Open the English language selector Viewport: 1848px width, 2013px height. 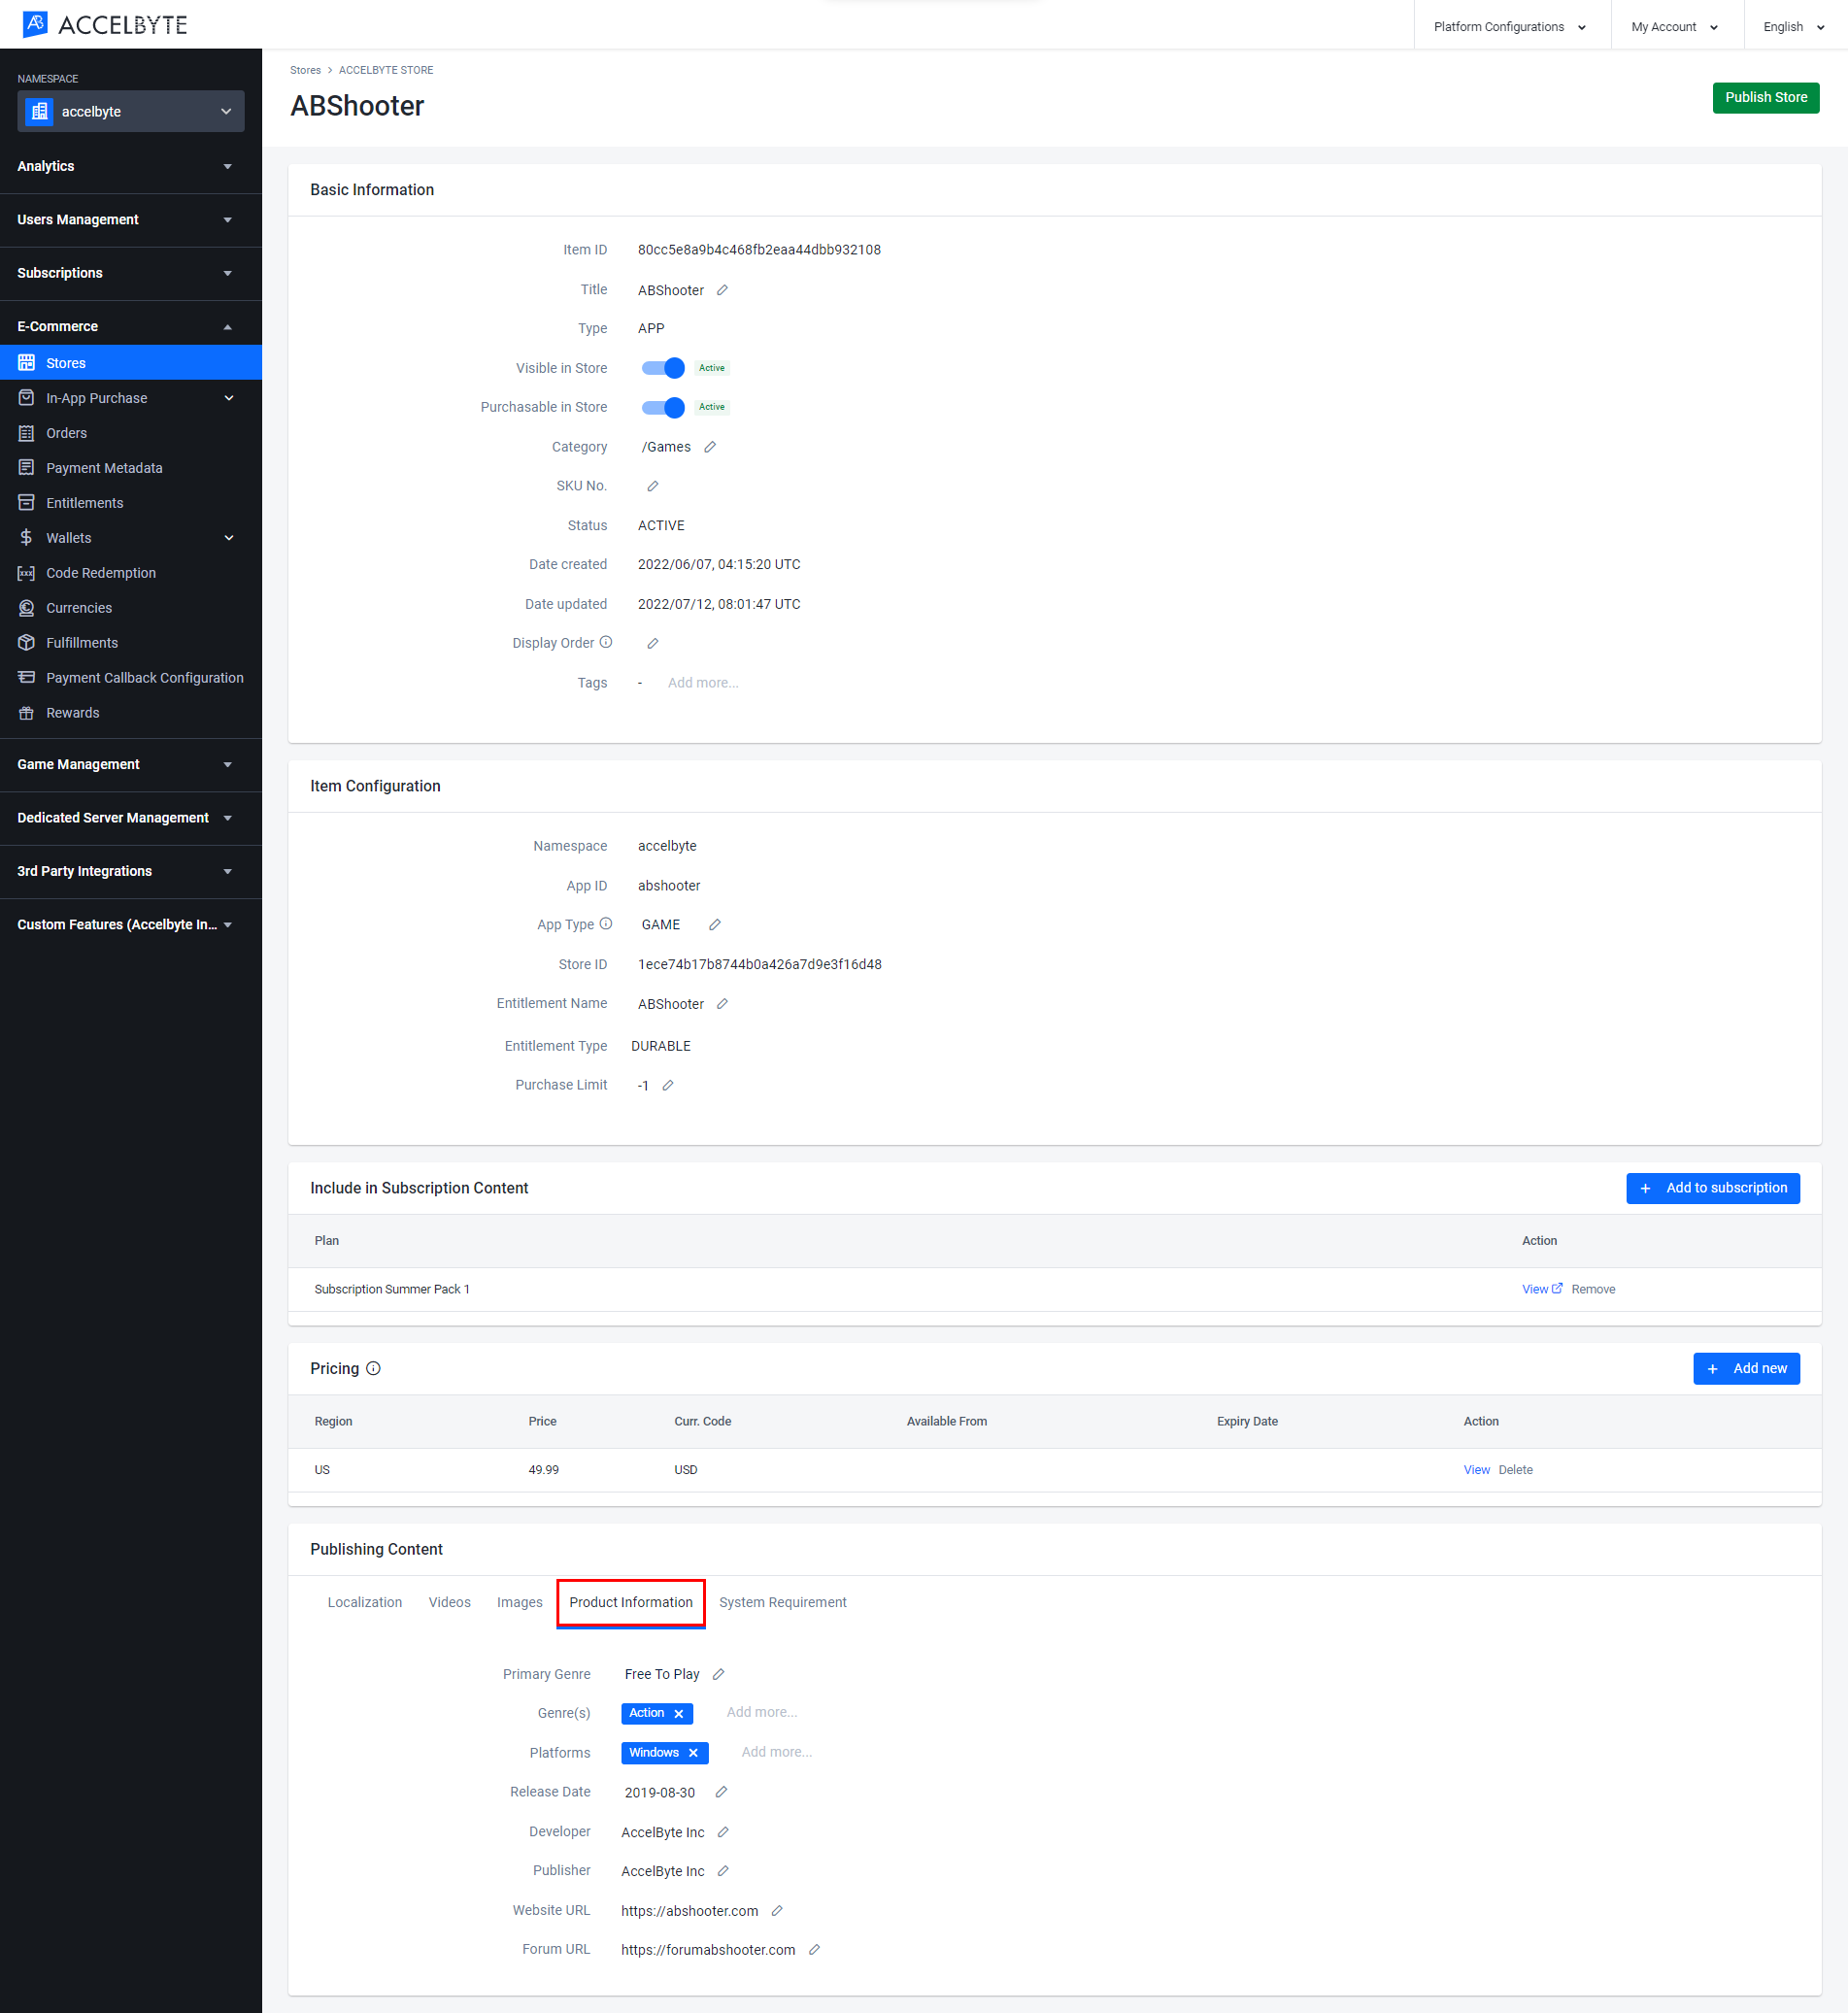point(1794,27)
